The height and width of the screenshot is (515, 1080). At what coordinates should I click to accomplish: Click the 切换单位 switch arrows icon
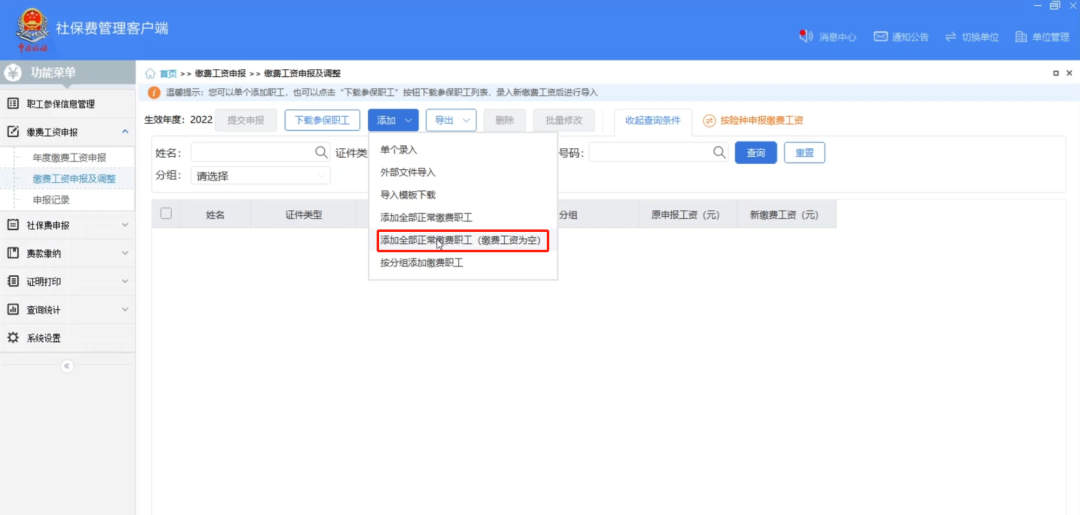pyautogui.click(x=951, y=36)
